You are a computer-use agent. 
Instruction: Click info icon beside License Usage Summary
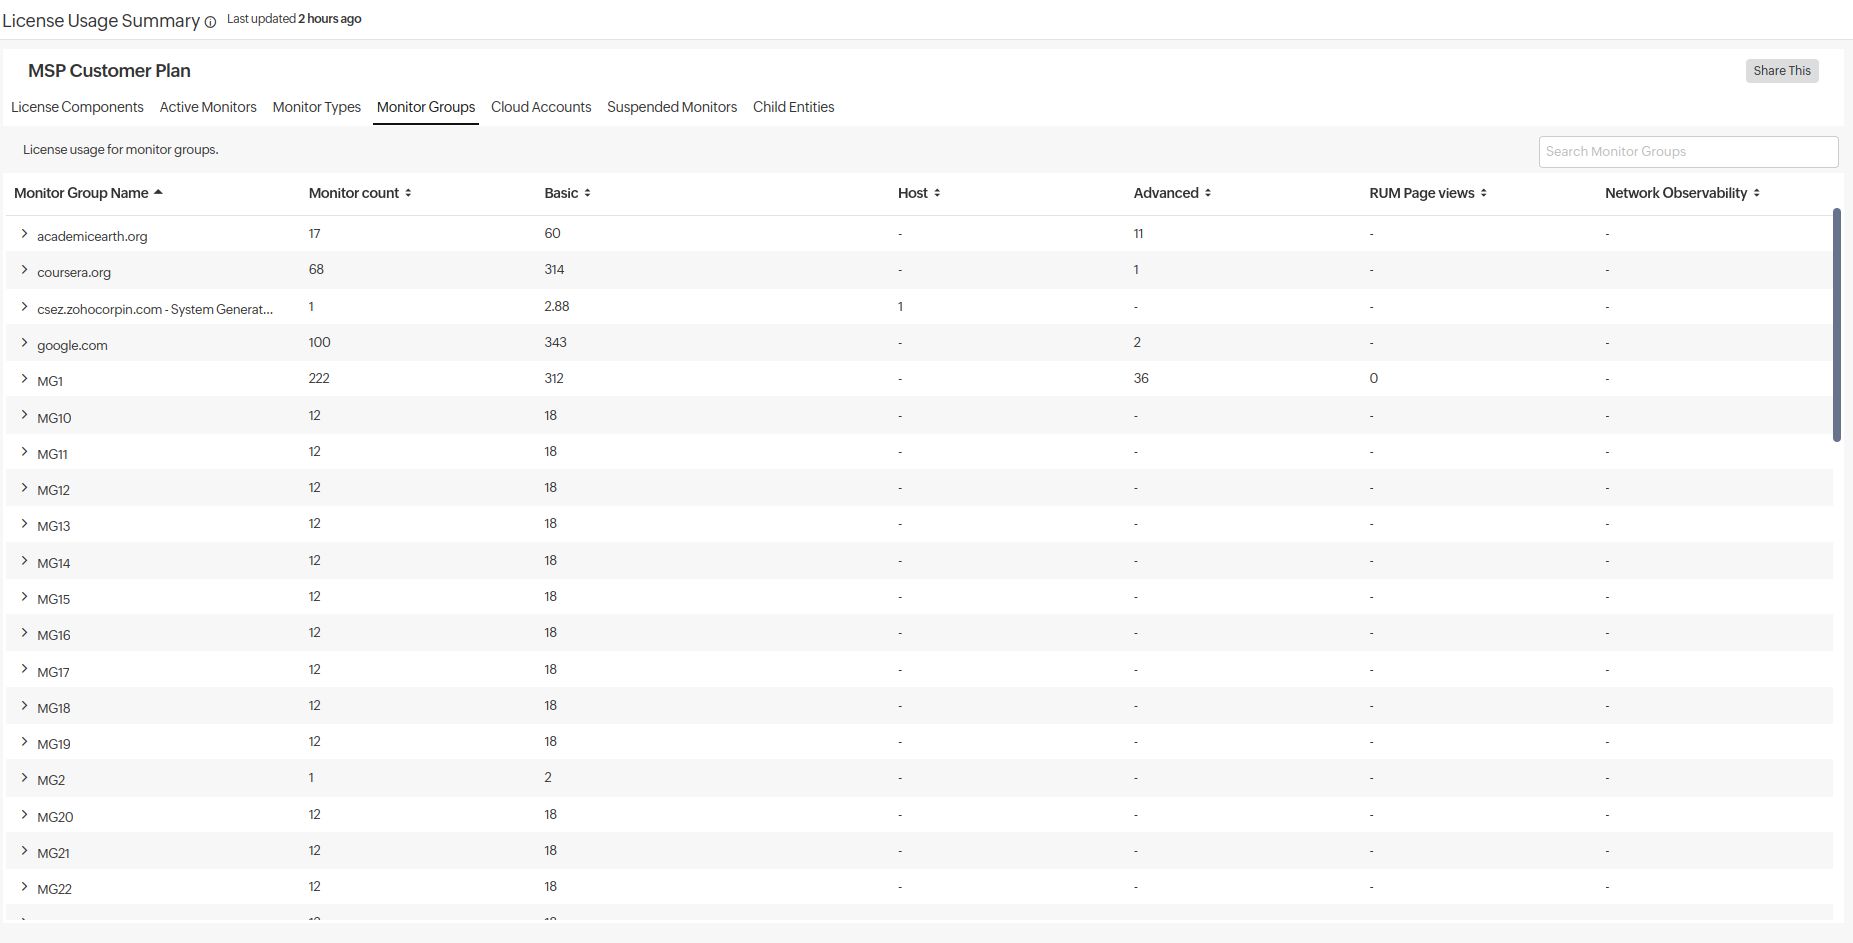click(210, 22)
